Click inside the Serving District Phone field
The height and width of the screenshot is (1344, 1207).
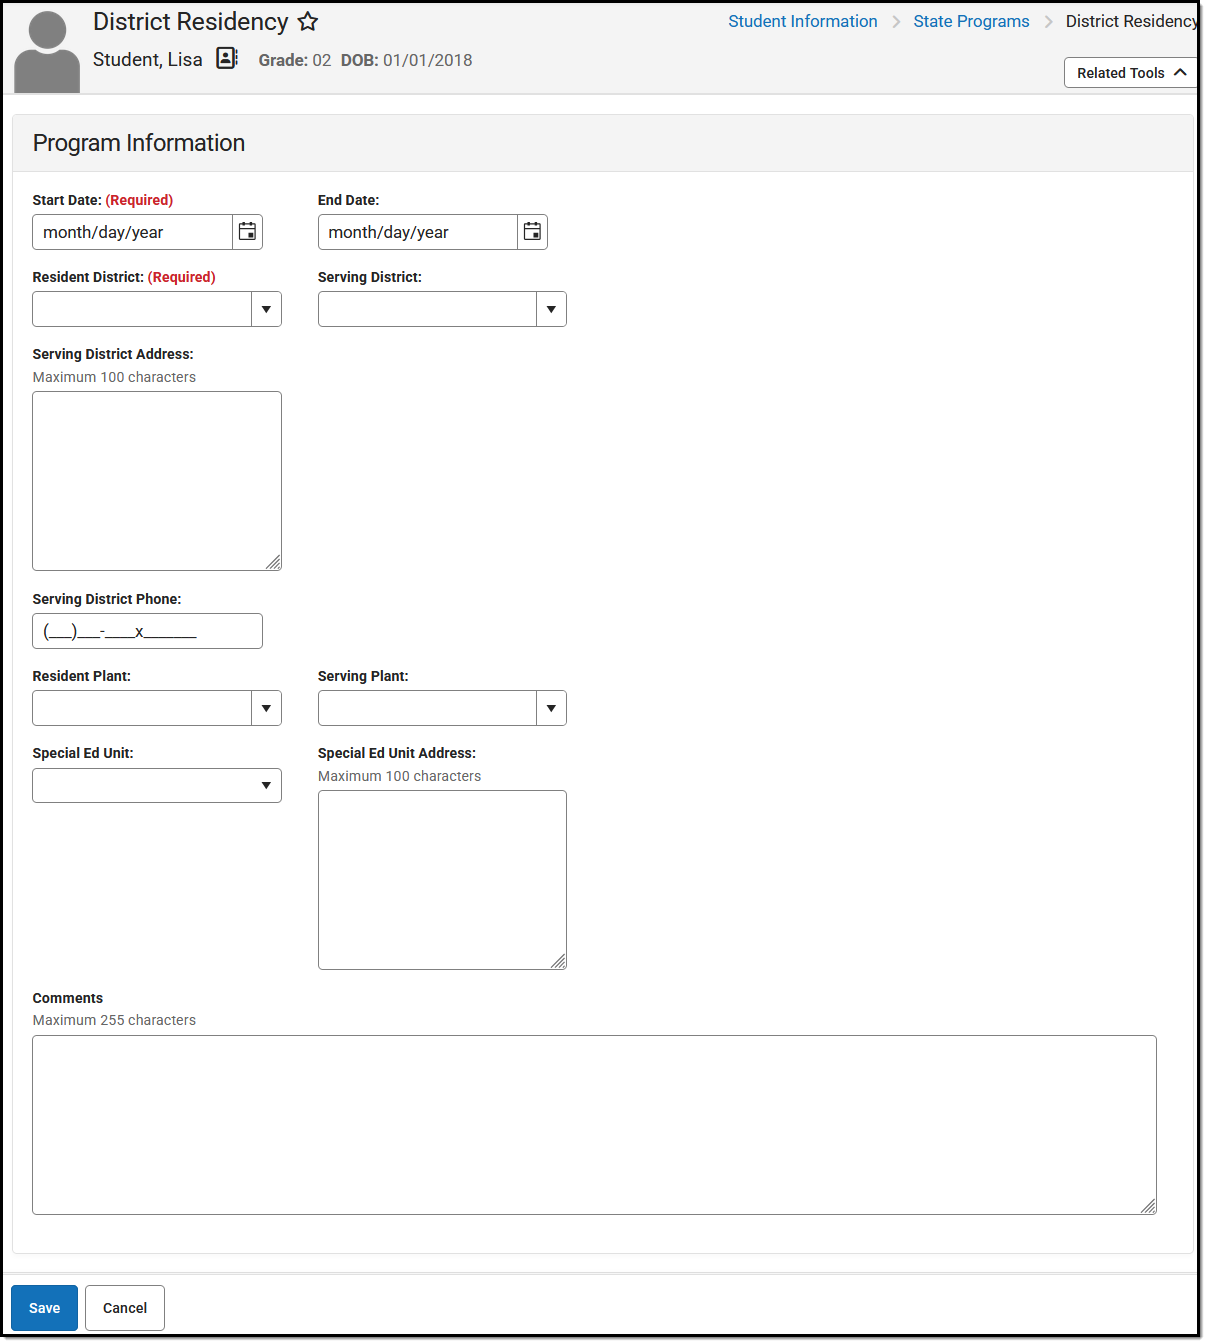[x=146, y=631]
